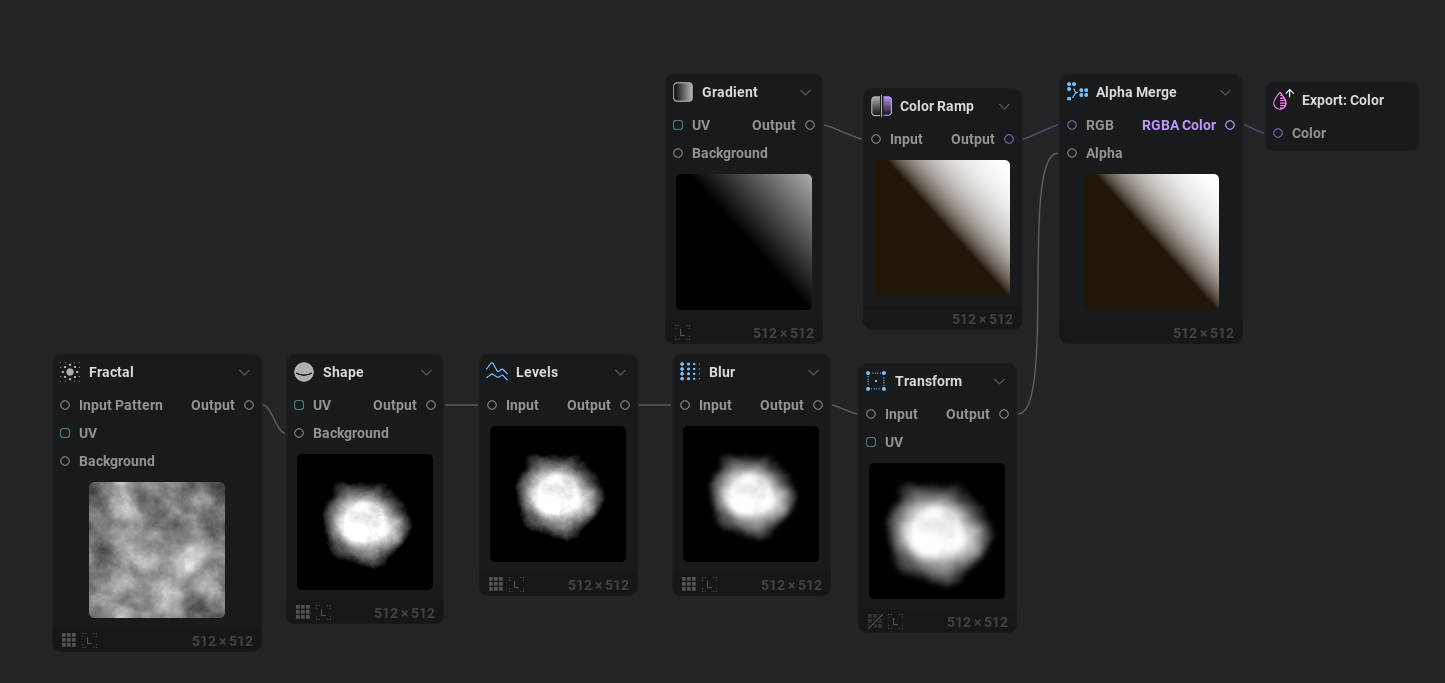This screenshot has height=683, width=1445.
Task: Click the Levels node wave icon
Action: point(497,372)
